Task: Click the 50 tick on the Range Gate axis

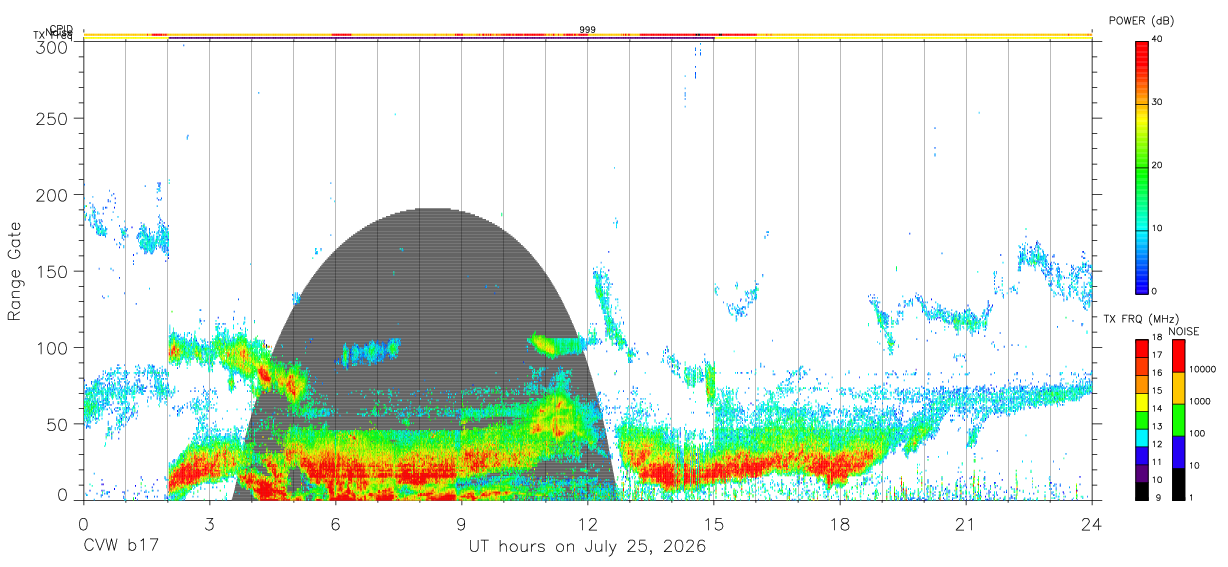Action: (x=58, y=423)
